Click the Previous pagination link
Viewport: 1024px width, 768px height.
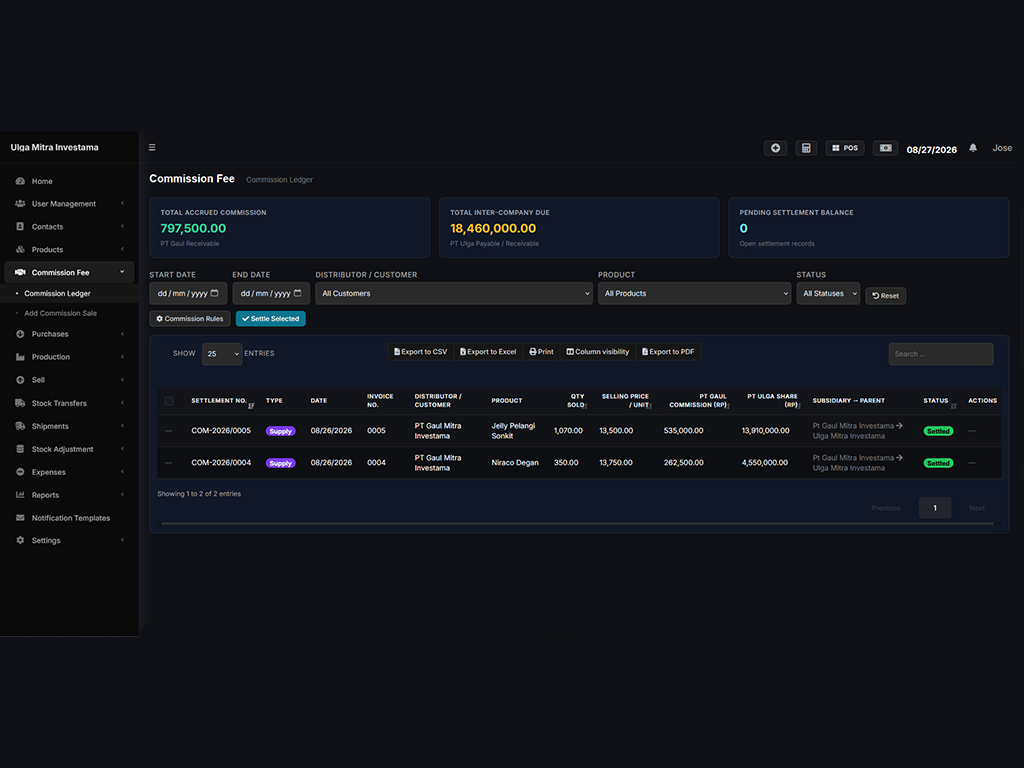[x=886, y=508]
